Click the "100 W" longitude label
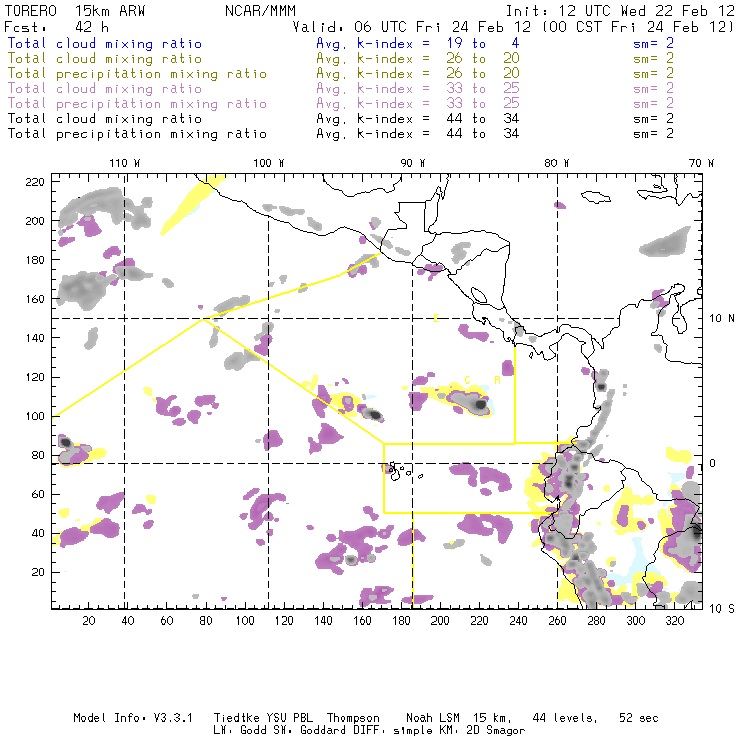740x740 pixels. click(x=269, y=163)
